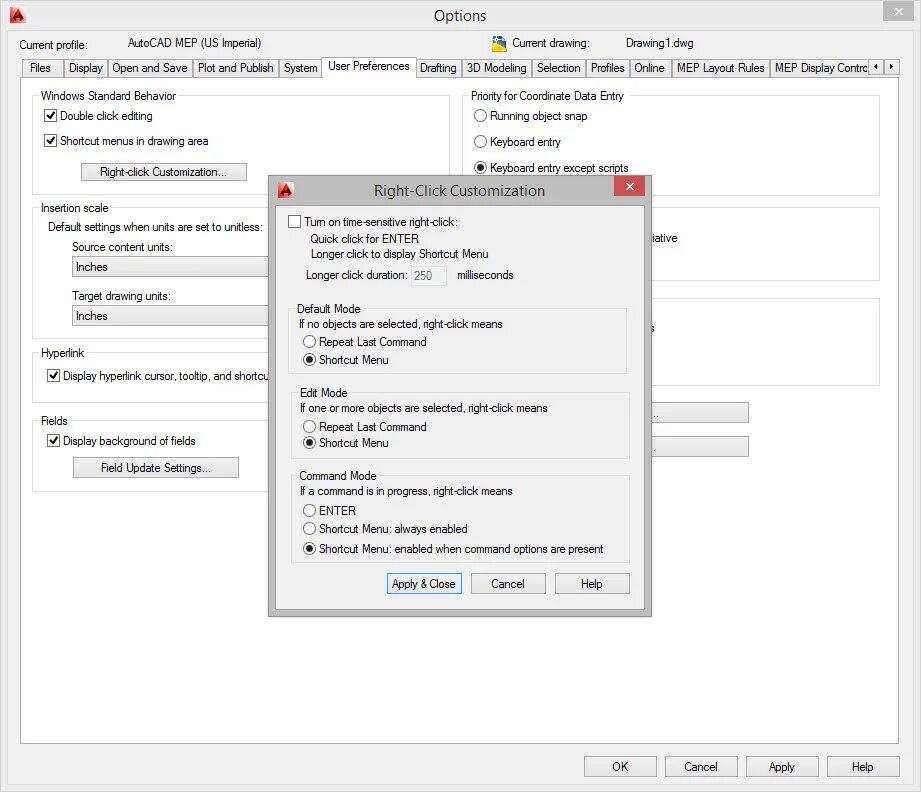Toggle Display background of fields checkbox
The width and height of the screenshot is (921, 792).
pos(53,441)
